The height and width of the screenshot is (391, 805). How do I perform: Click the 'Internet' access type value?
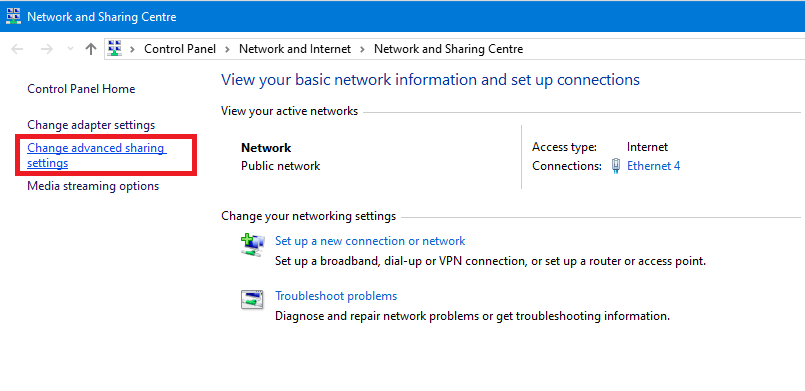coord(647,147)
